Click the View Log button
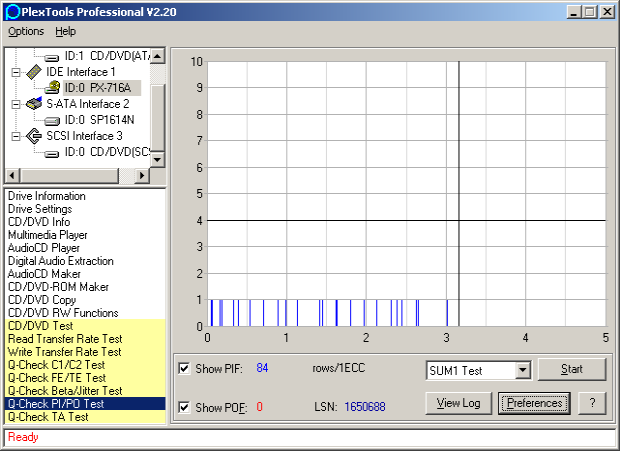 pos(459,403)
